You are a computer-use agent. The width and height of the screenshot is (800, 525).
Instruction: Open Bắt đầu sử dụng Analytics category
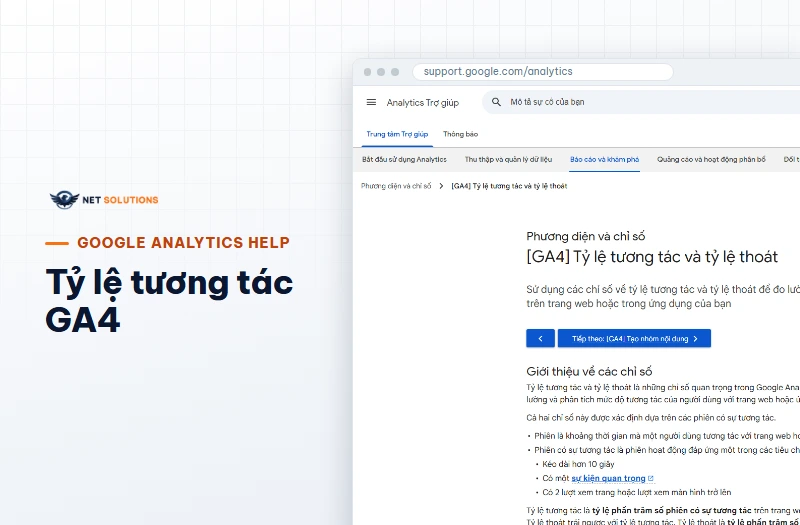(404, 160)
